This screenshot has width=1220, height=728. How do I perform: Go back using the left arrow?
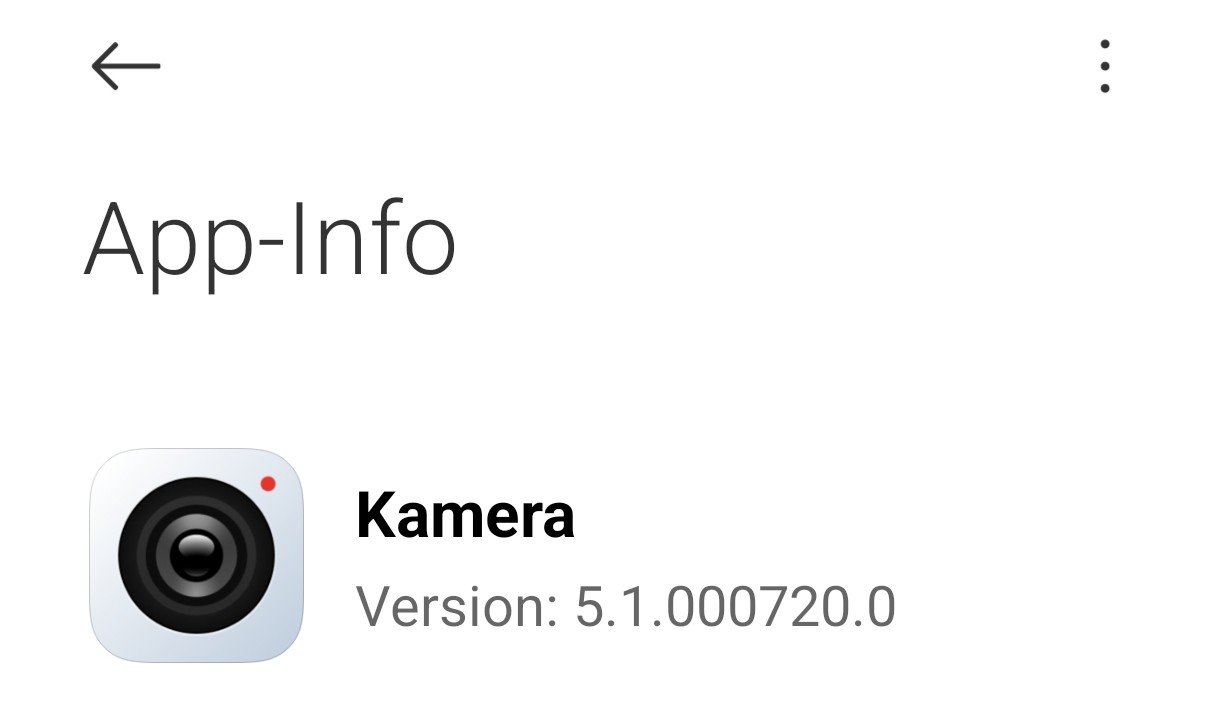126,66
